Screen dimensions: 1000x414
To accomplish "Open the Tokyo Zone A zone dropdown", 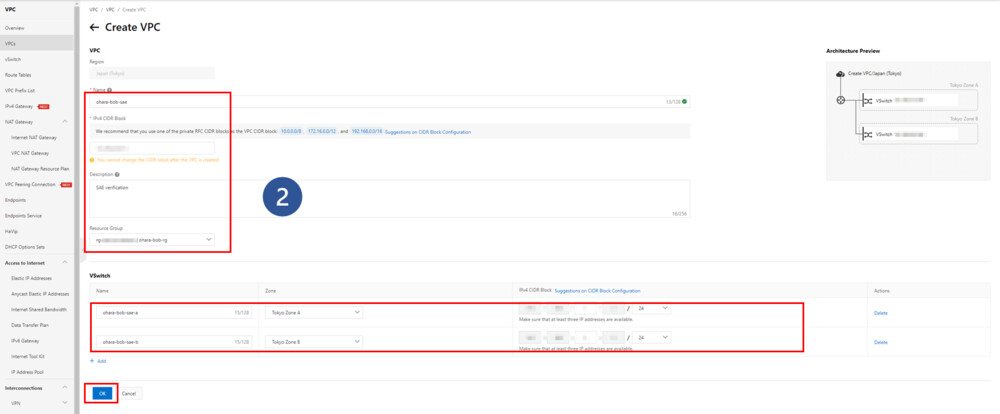I will [314, 313].
